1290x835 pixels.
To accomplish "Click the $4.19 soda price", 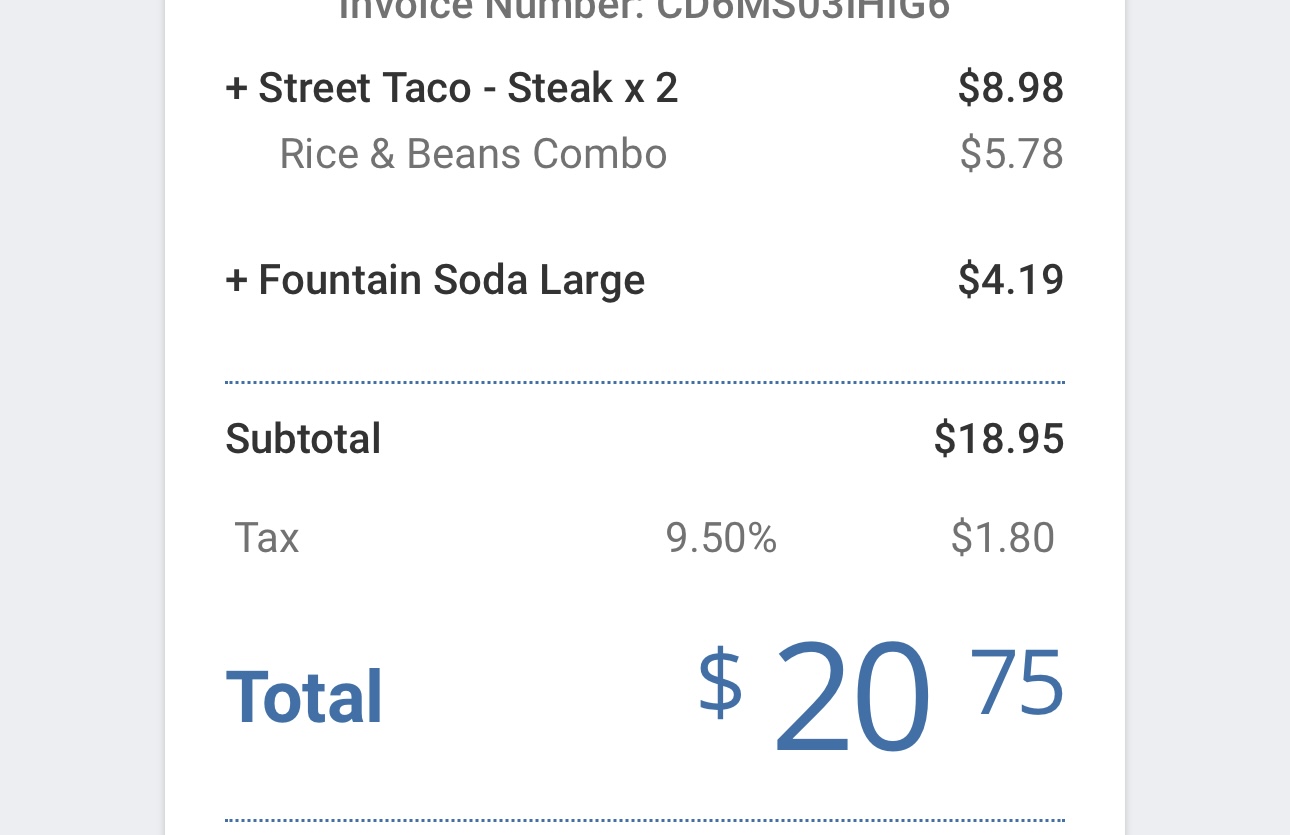I will (x=1010, y=280).
